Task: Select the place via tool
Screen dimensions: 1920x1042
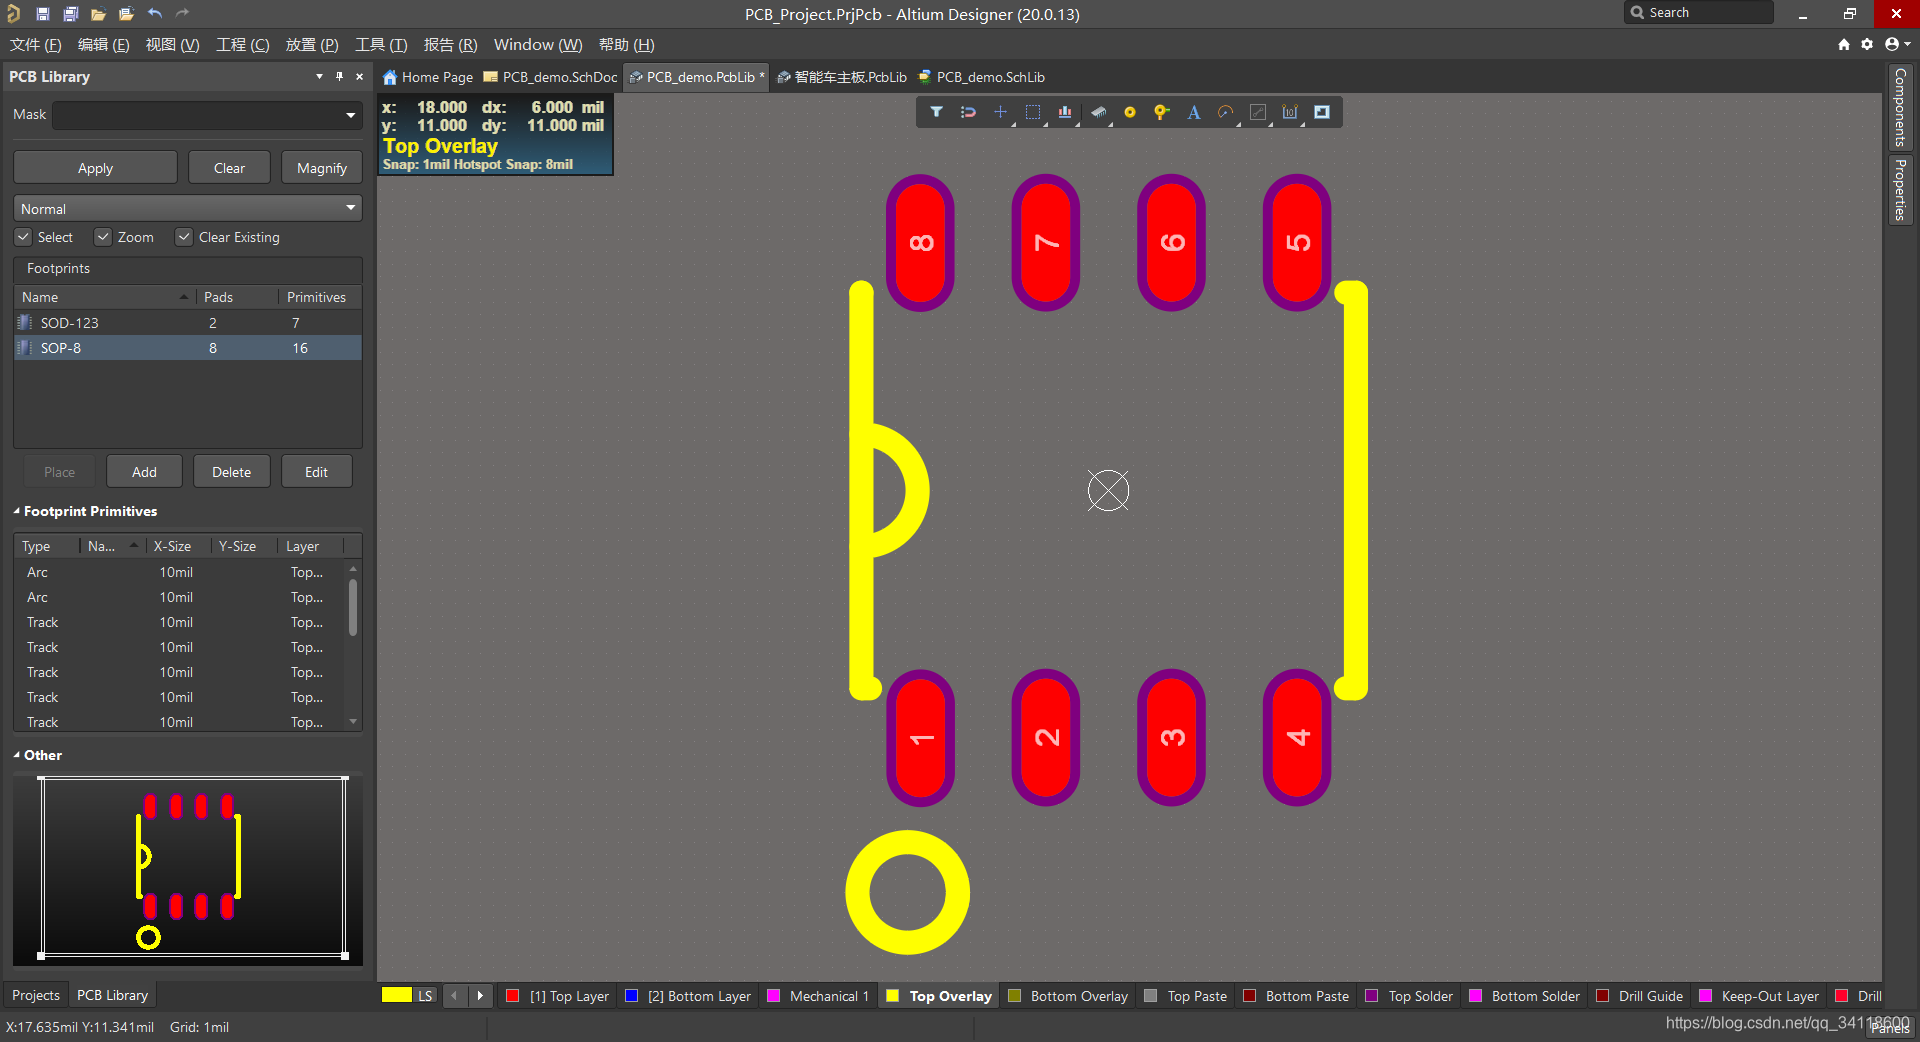Action: point(1161,112)
